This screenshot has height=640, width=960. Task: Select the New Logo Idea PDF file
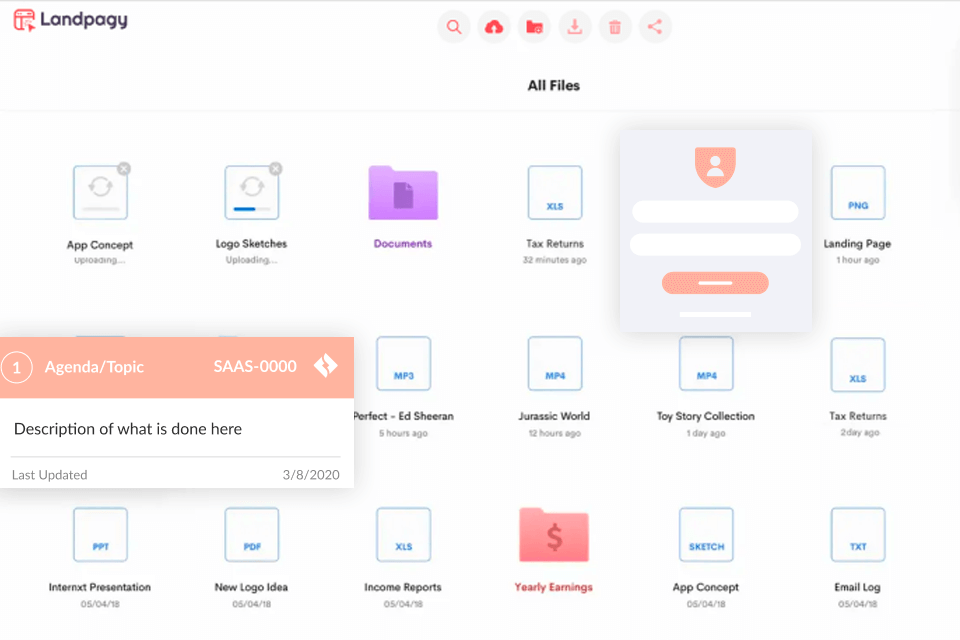pos(252,535)
